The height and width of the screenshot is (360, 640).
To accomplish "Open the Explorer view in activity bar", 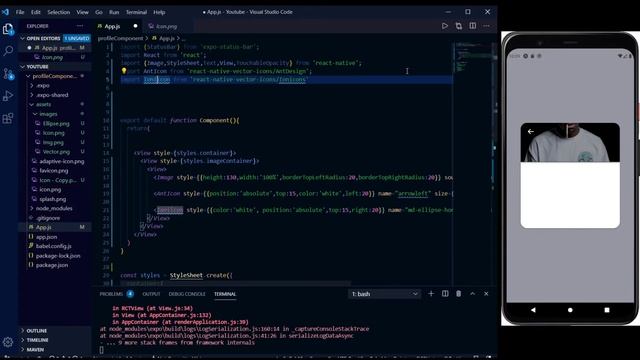I will click(8, 29).
